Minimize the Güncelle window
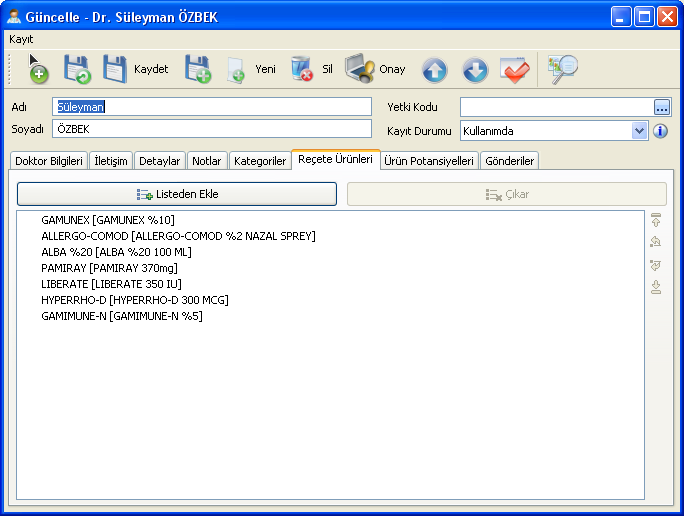Viewport: 684px width, 516px height. 621,17
